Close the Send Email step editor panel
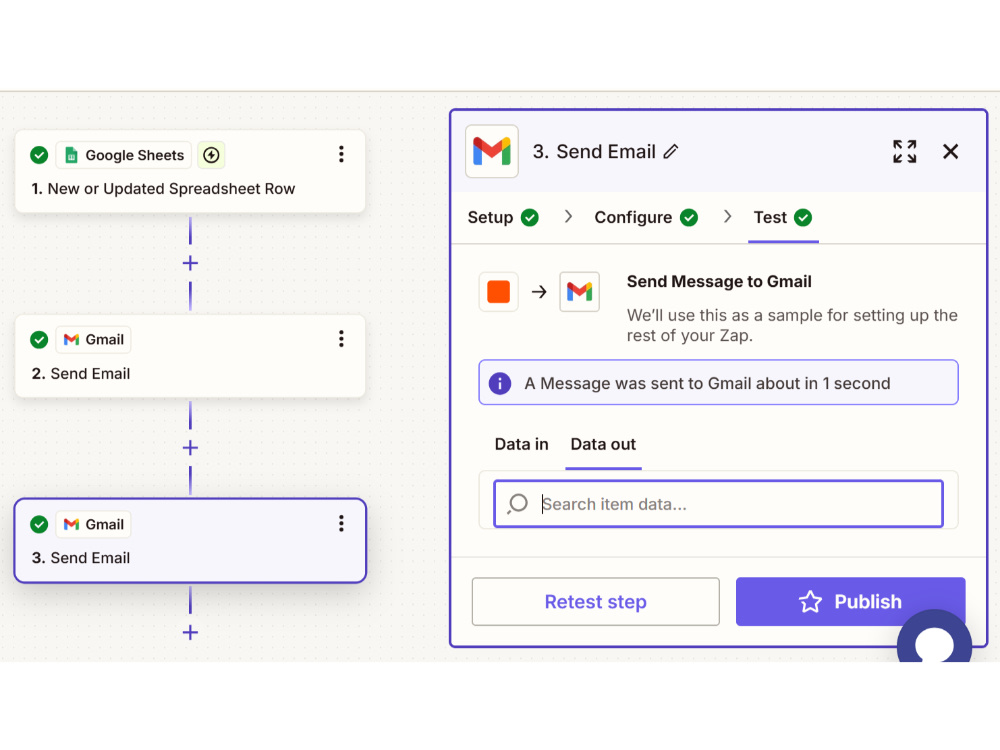The height and width of the screenshot is (750, 1000). point(950,152)
